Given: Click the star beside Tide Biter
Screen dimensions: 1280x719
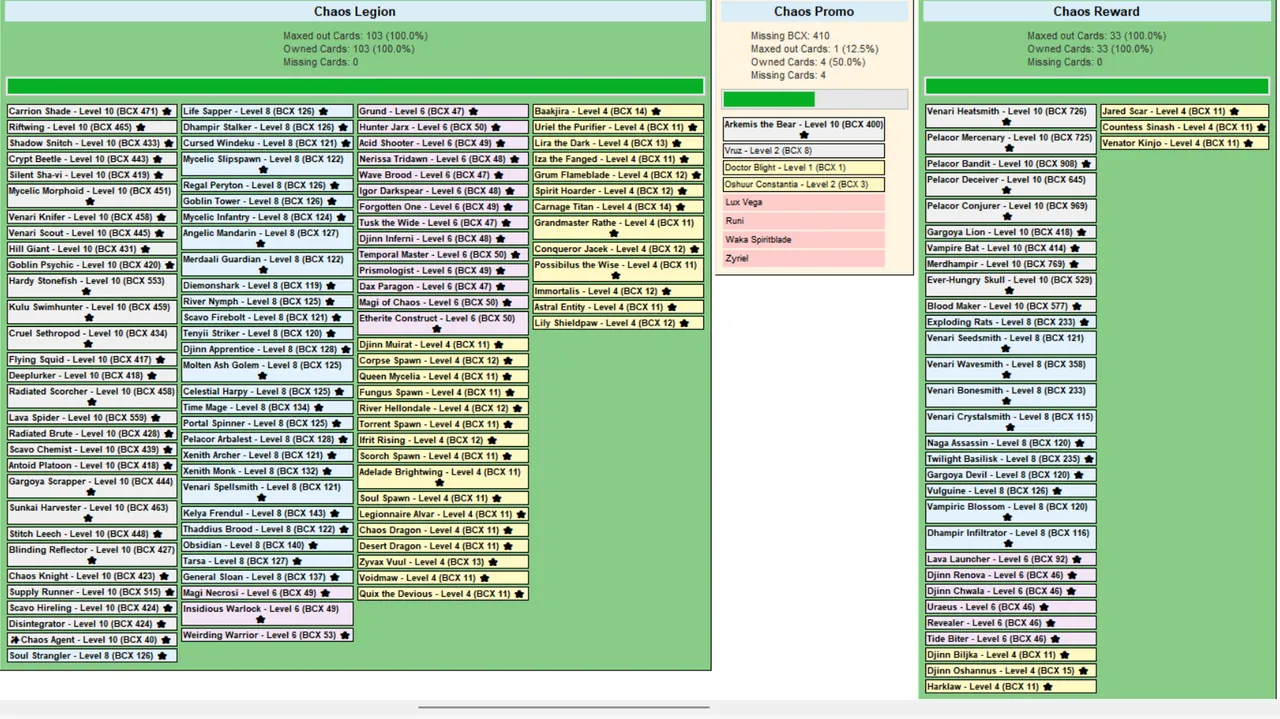Looking at the screenshot, I should tap(1056, 639).
